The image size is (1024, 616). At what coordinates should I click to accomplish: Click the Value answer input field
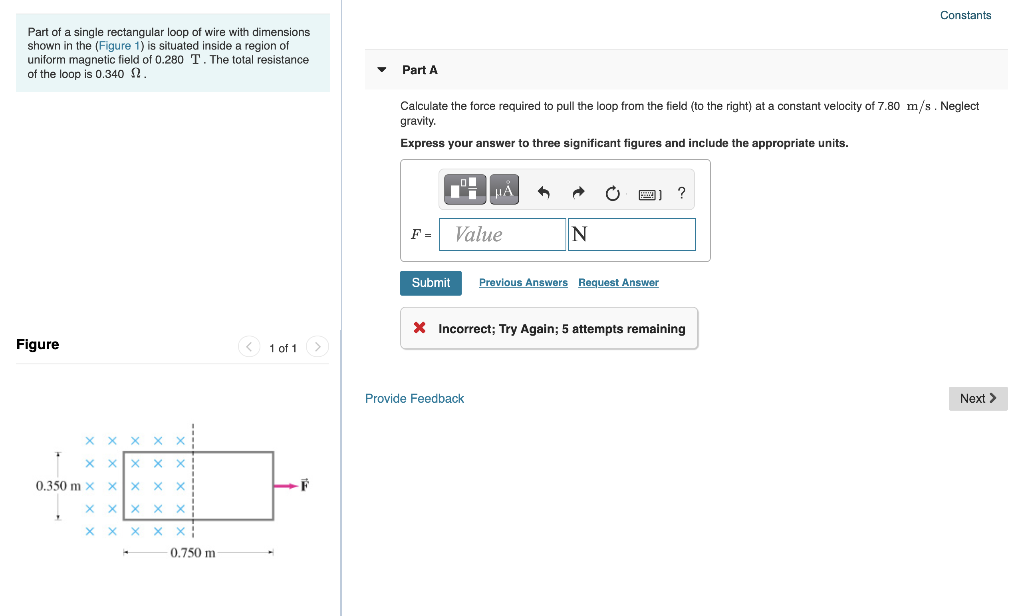coord(501,233)
